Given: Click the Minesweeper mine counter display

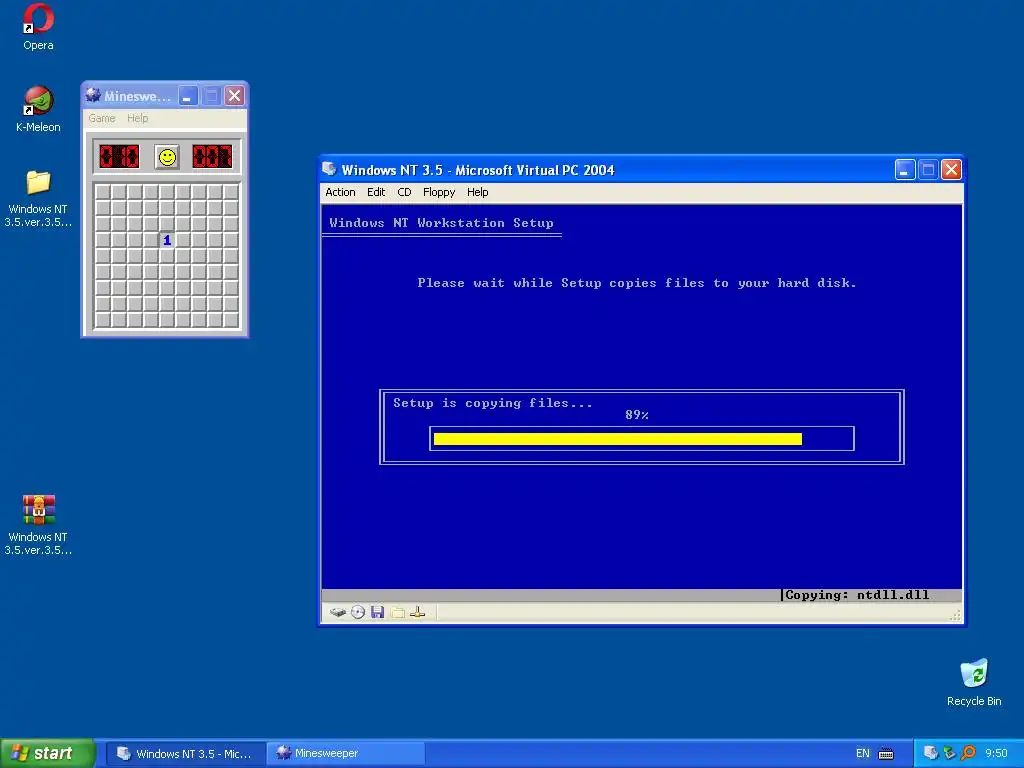Looking at the screenshot, I should coord(119,157).
